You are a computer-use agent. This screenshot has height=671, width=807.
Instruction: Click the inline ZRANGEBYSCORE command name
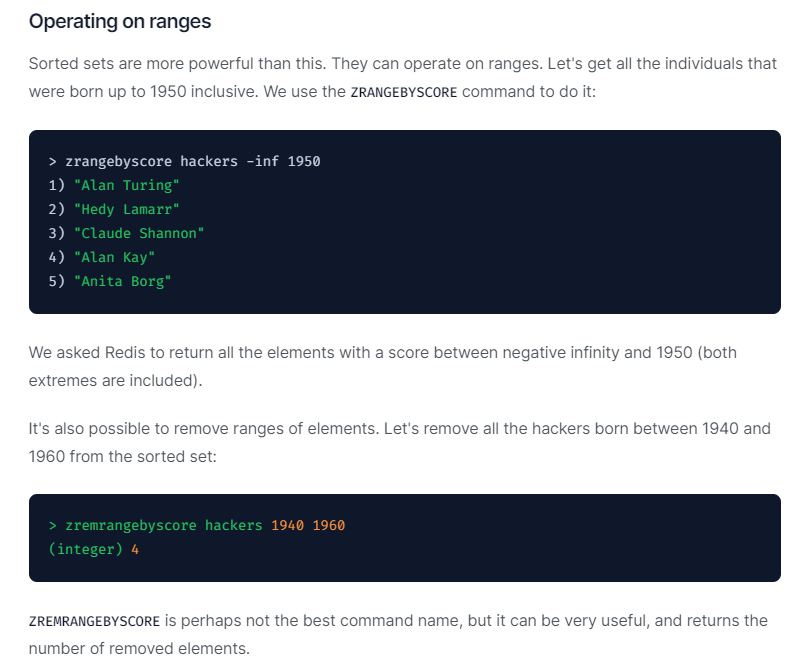[x=403, y=91]
